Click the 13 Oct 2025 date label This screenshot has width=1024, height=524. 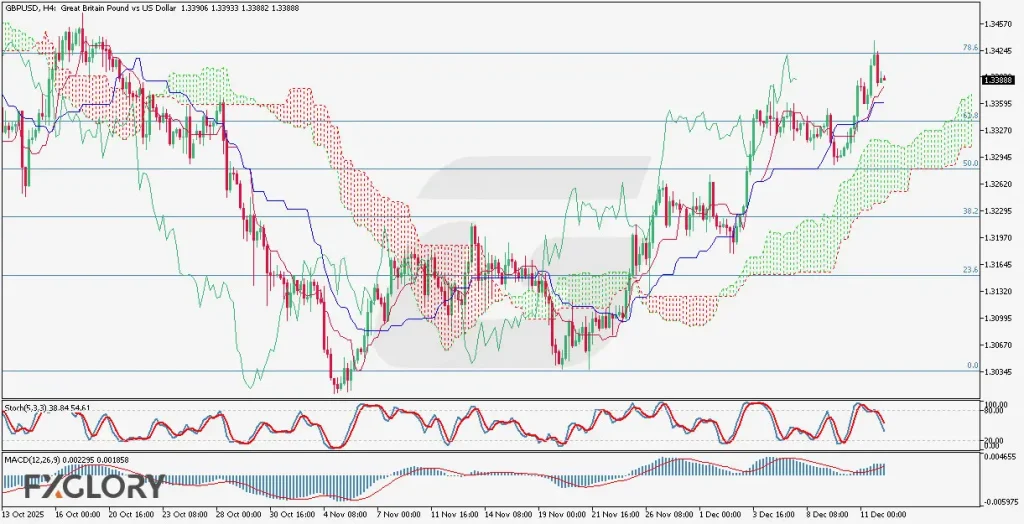24,515
